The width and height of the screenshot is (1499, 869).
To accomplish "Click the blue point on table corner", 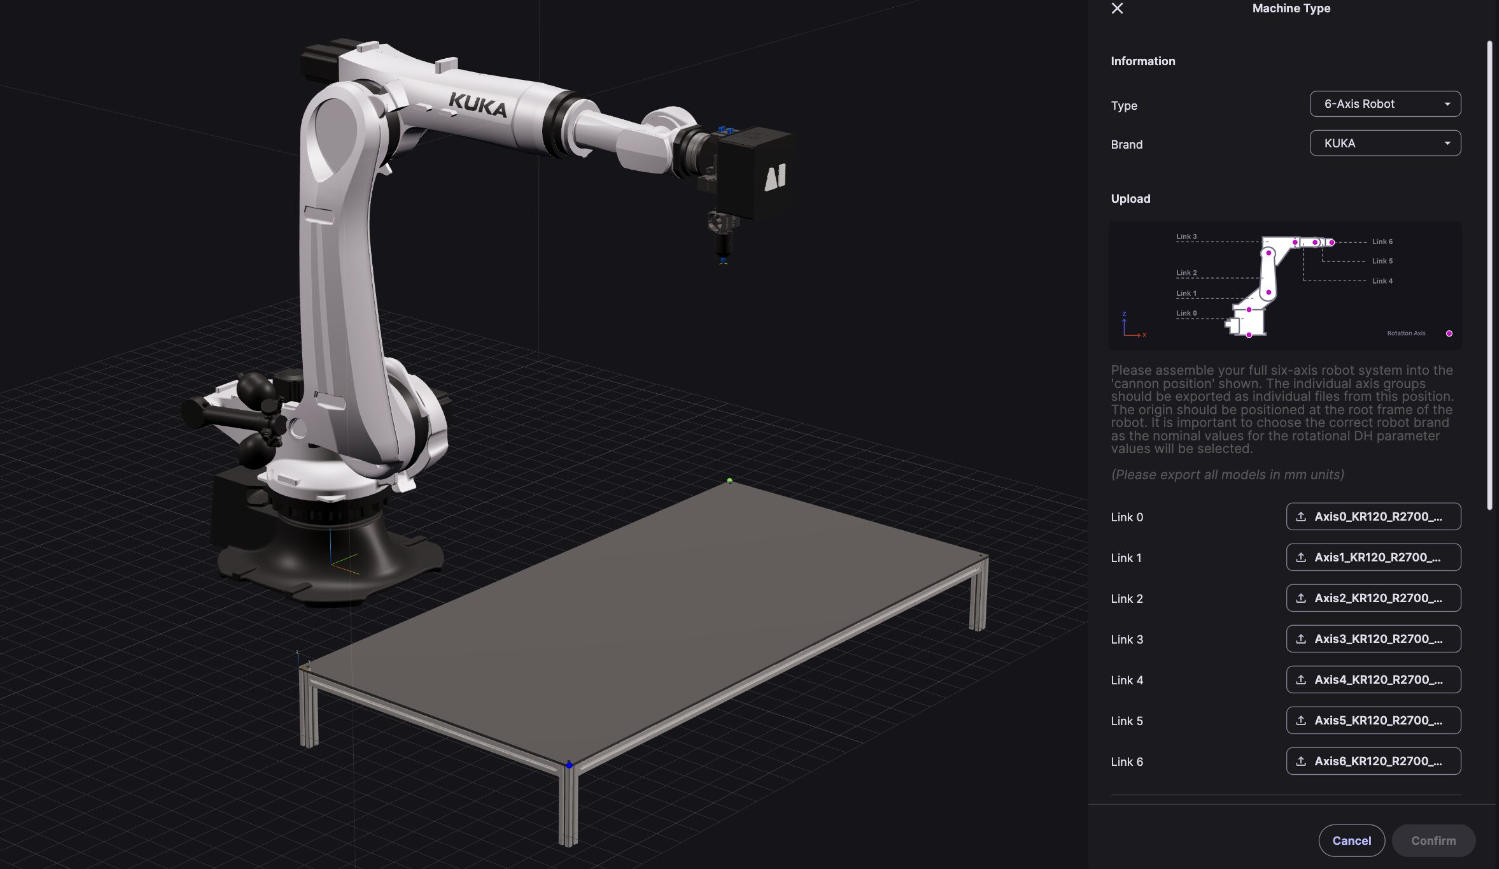I will [569, 765].
